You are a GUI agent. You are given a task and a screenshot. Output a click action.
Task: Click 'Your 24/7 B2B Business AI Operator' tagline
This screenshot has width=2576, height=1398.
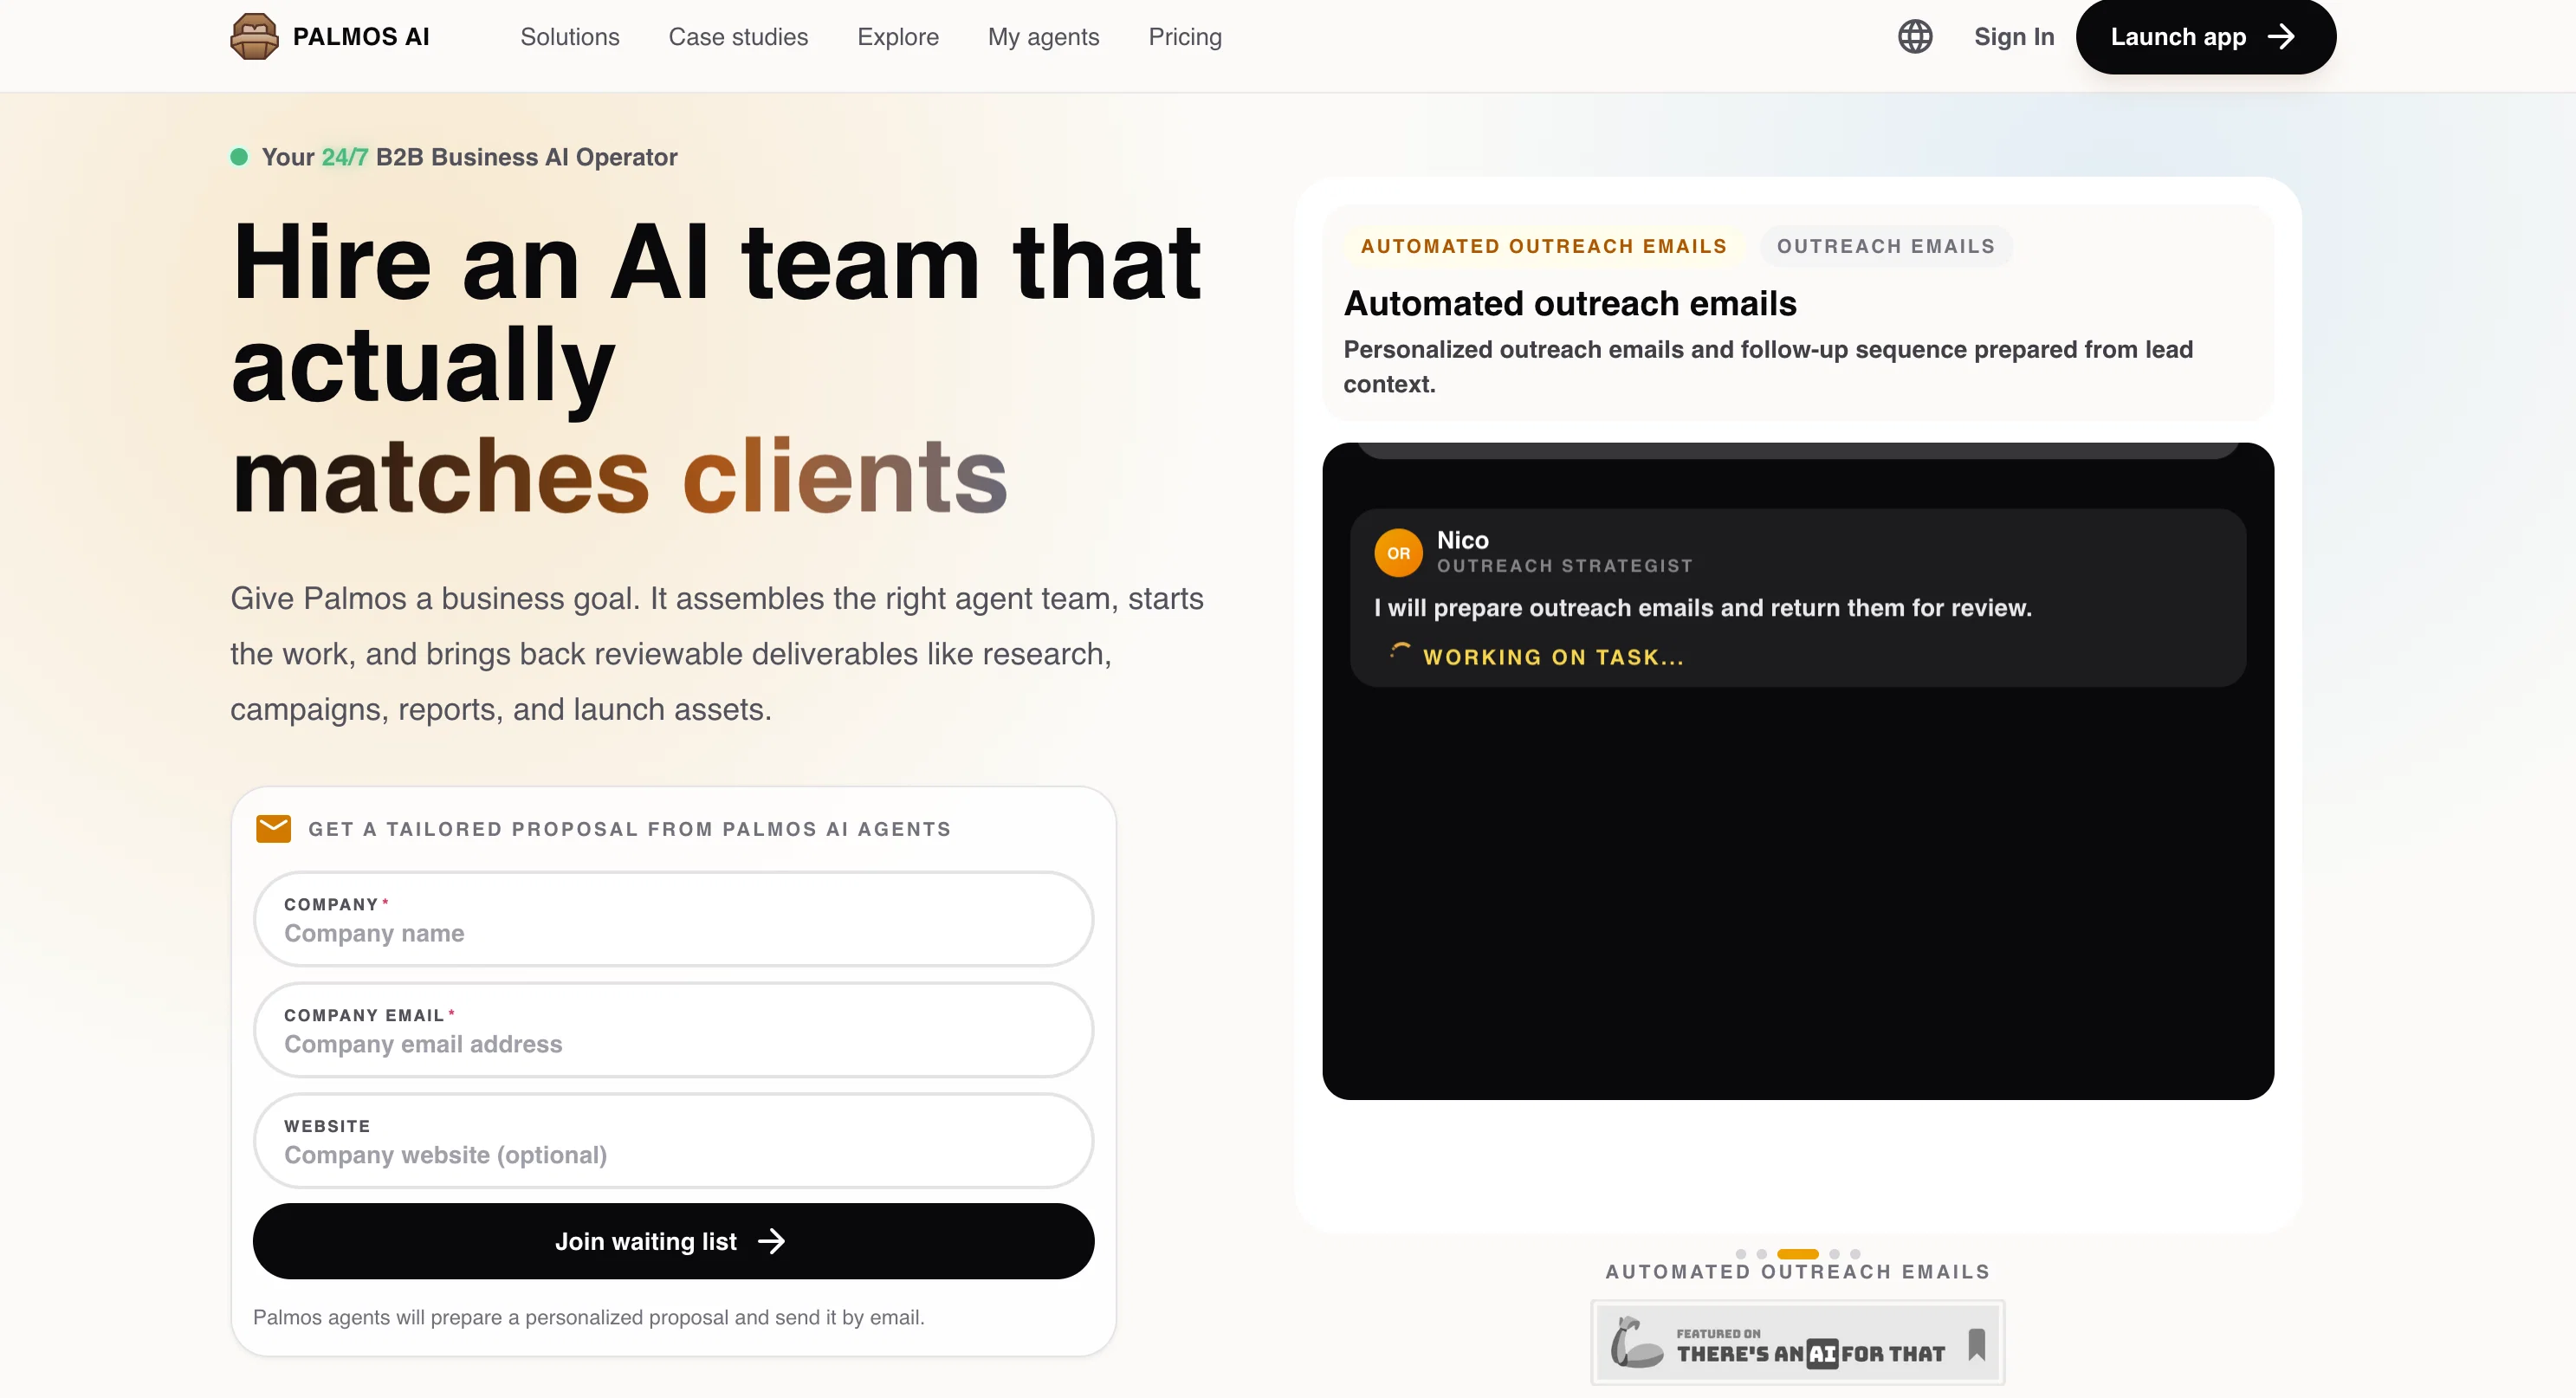point(469,157)
